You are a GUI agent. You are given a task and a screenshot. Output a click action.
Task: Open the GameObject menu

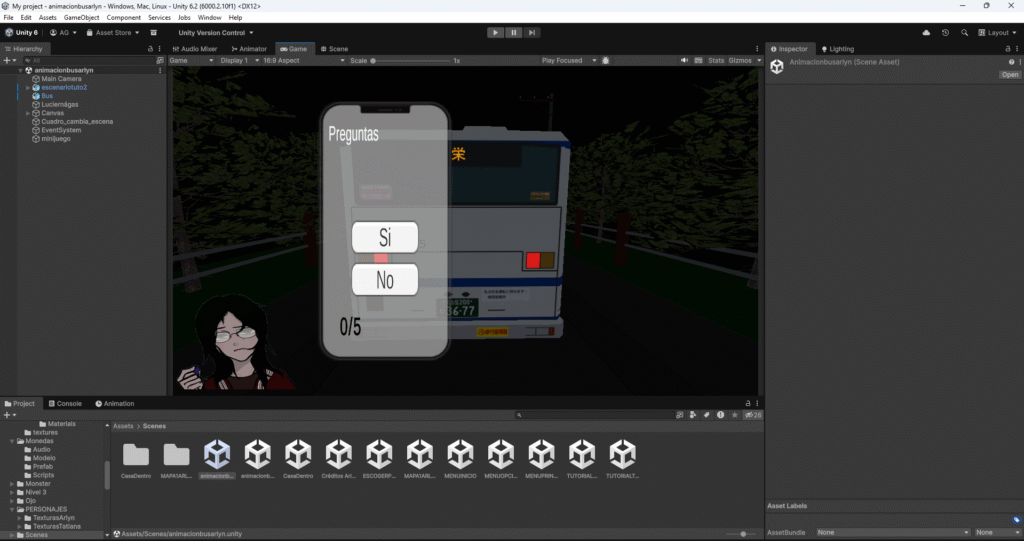(81, 18)
